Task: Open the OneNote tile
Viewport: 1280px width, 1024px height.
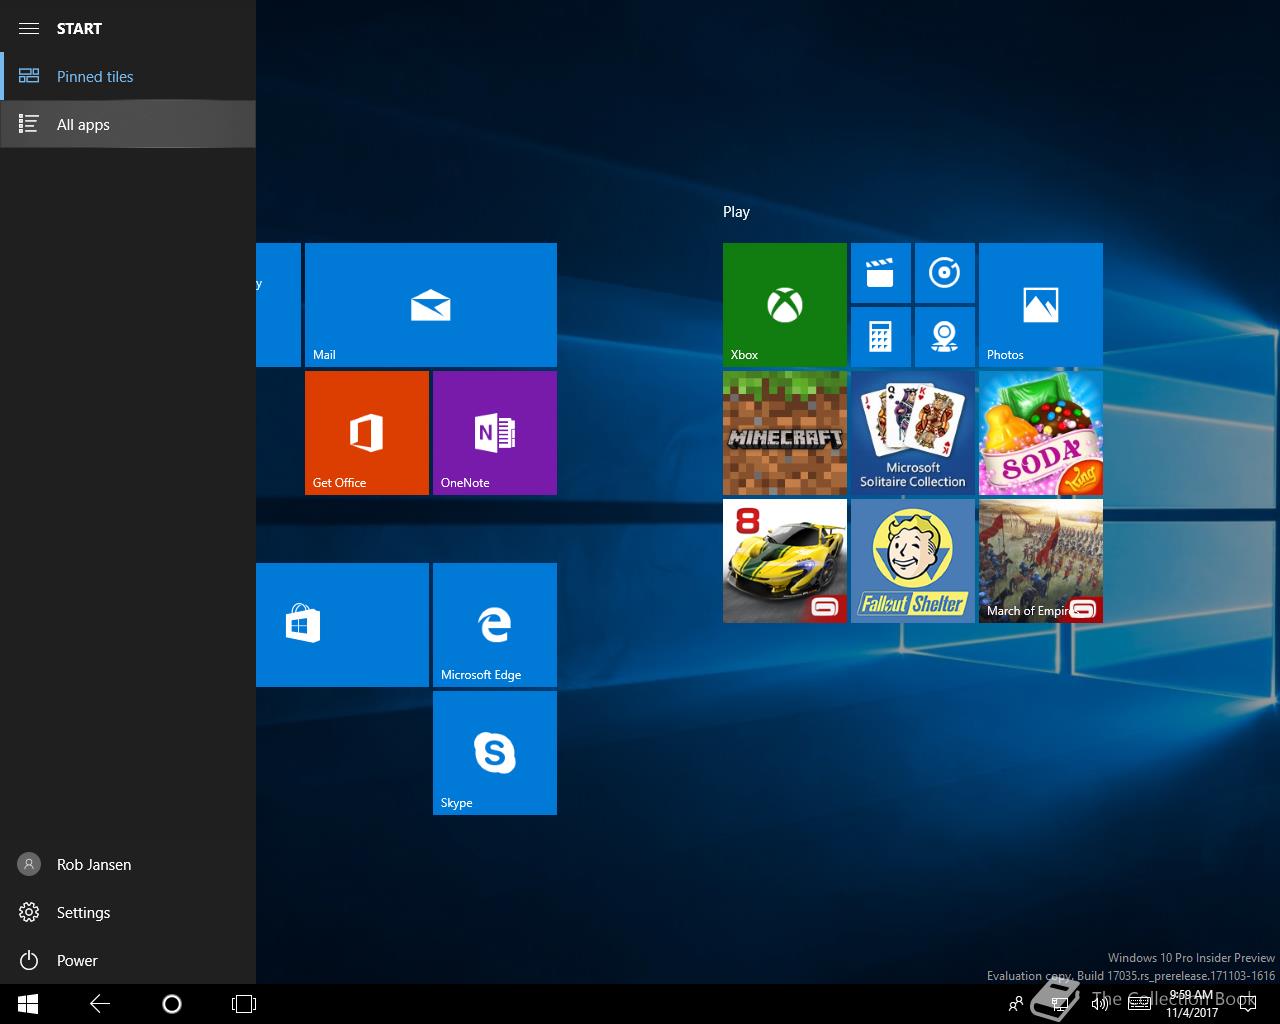Action: click(495, 433)
